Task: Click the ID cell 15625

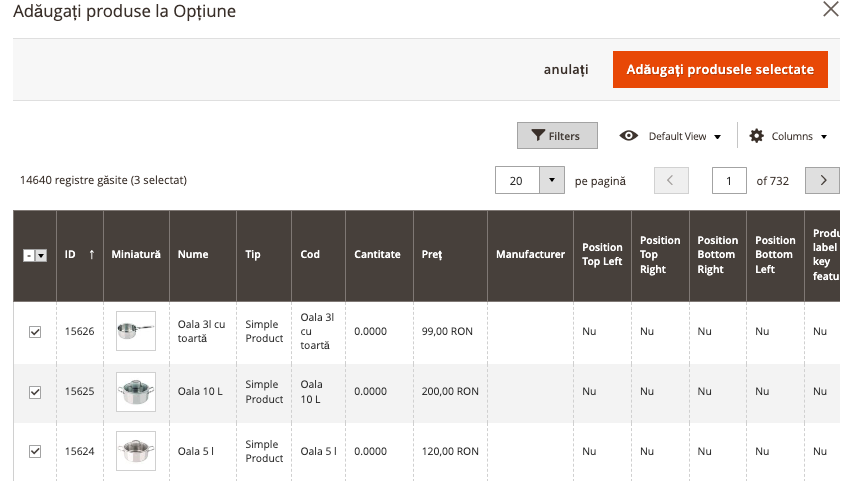Action: click(x=80, y=391)
